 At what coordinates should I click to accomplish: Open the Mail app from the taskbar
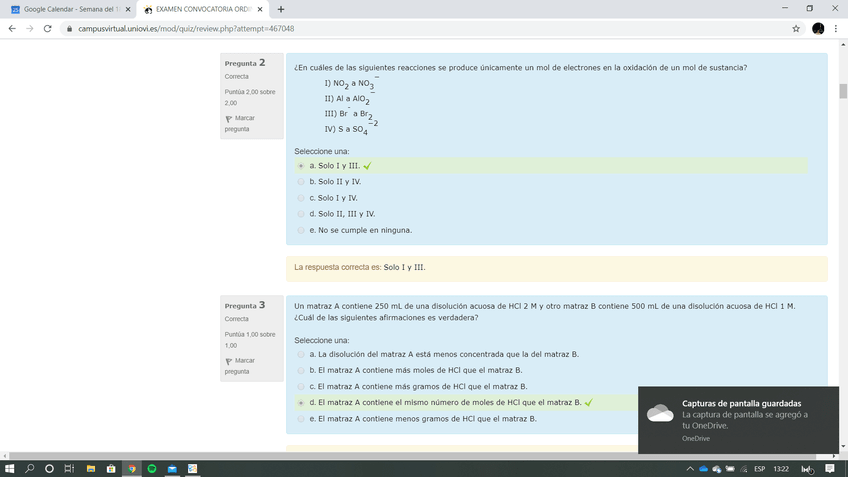pos(172,468)
